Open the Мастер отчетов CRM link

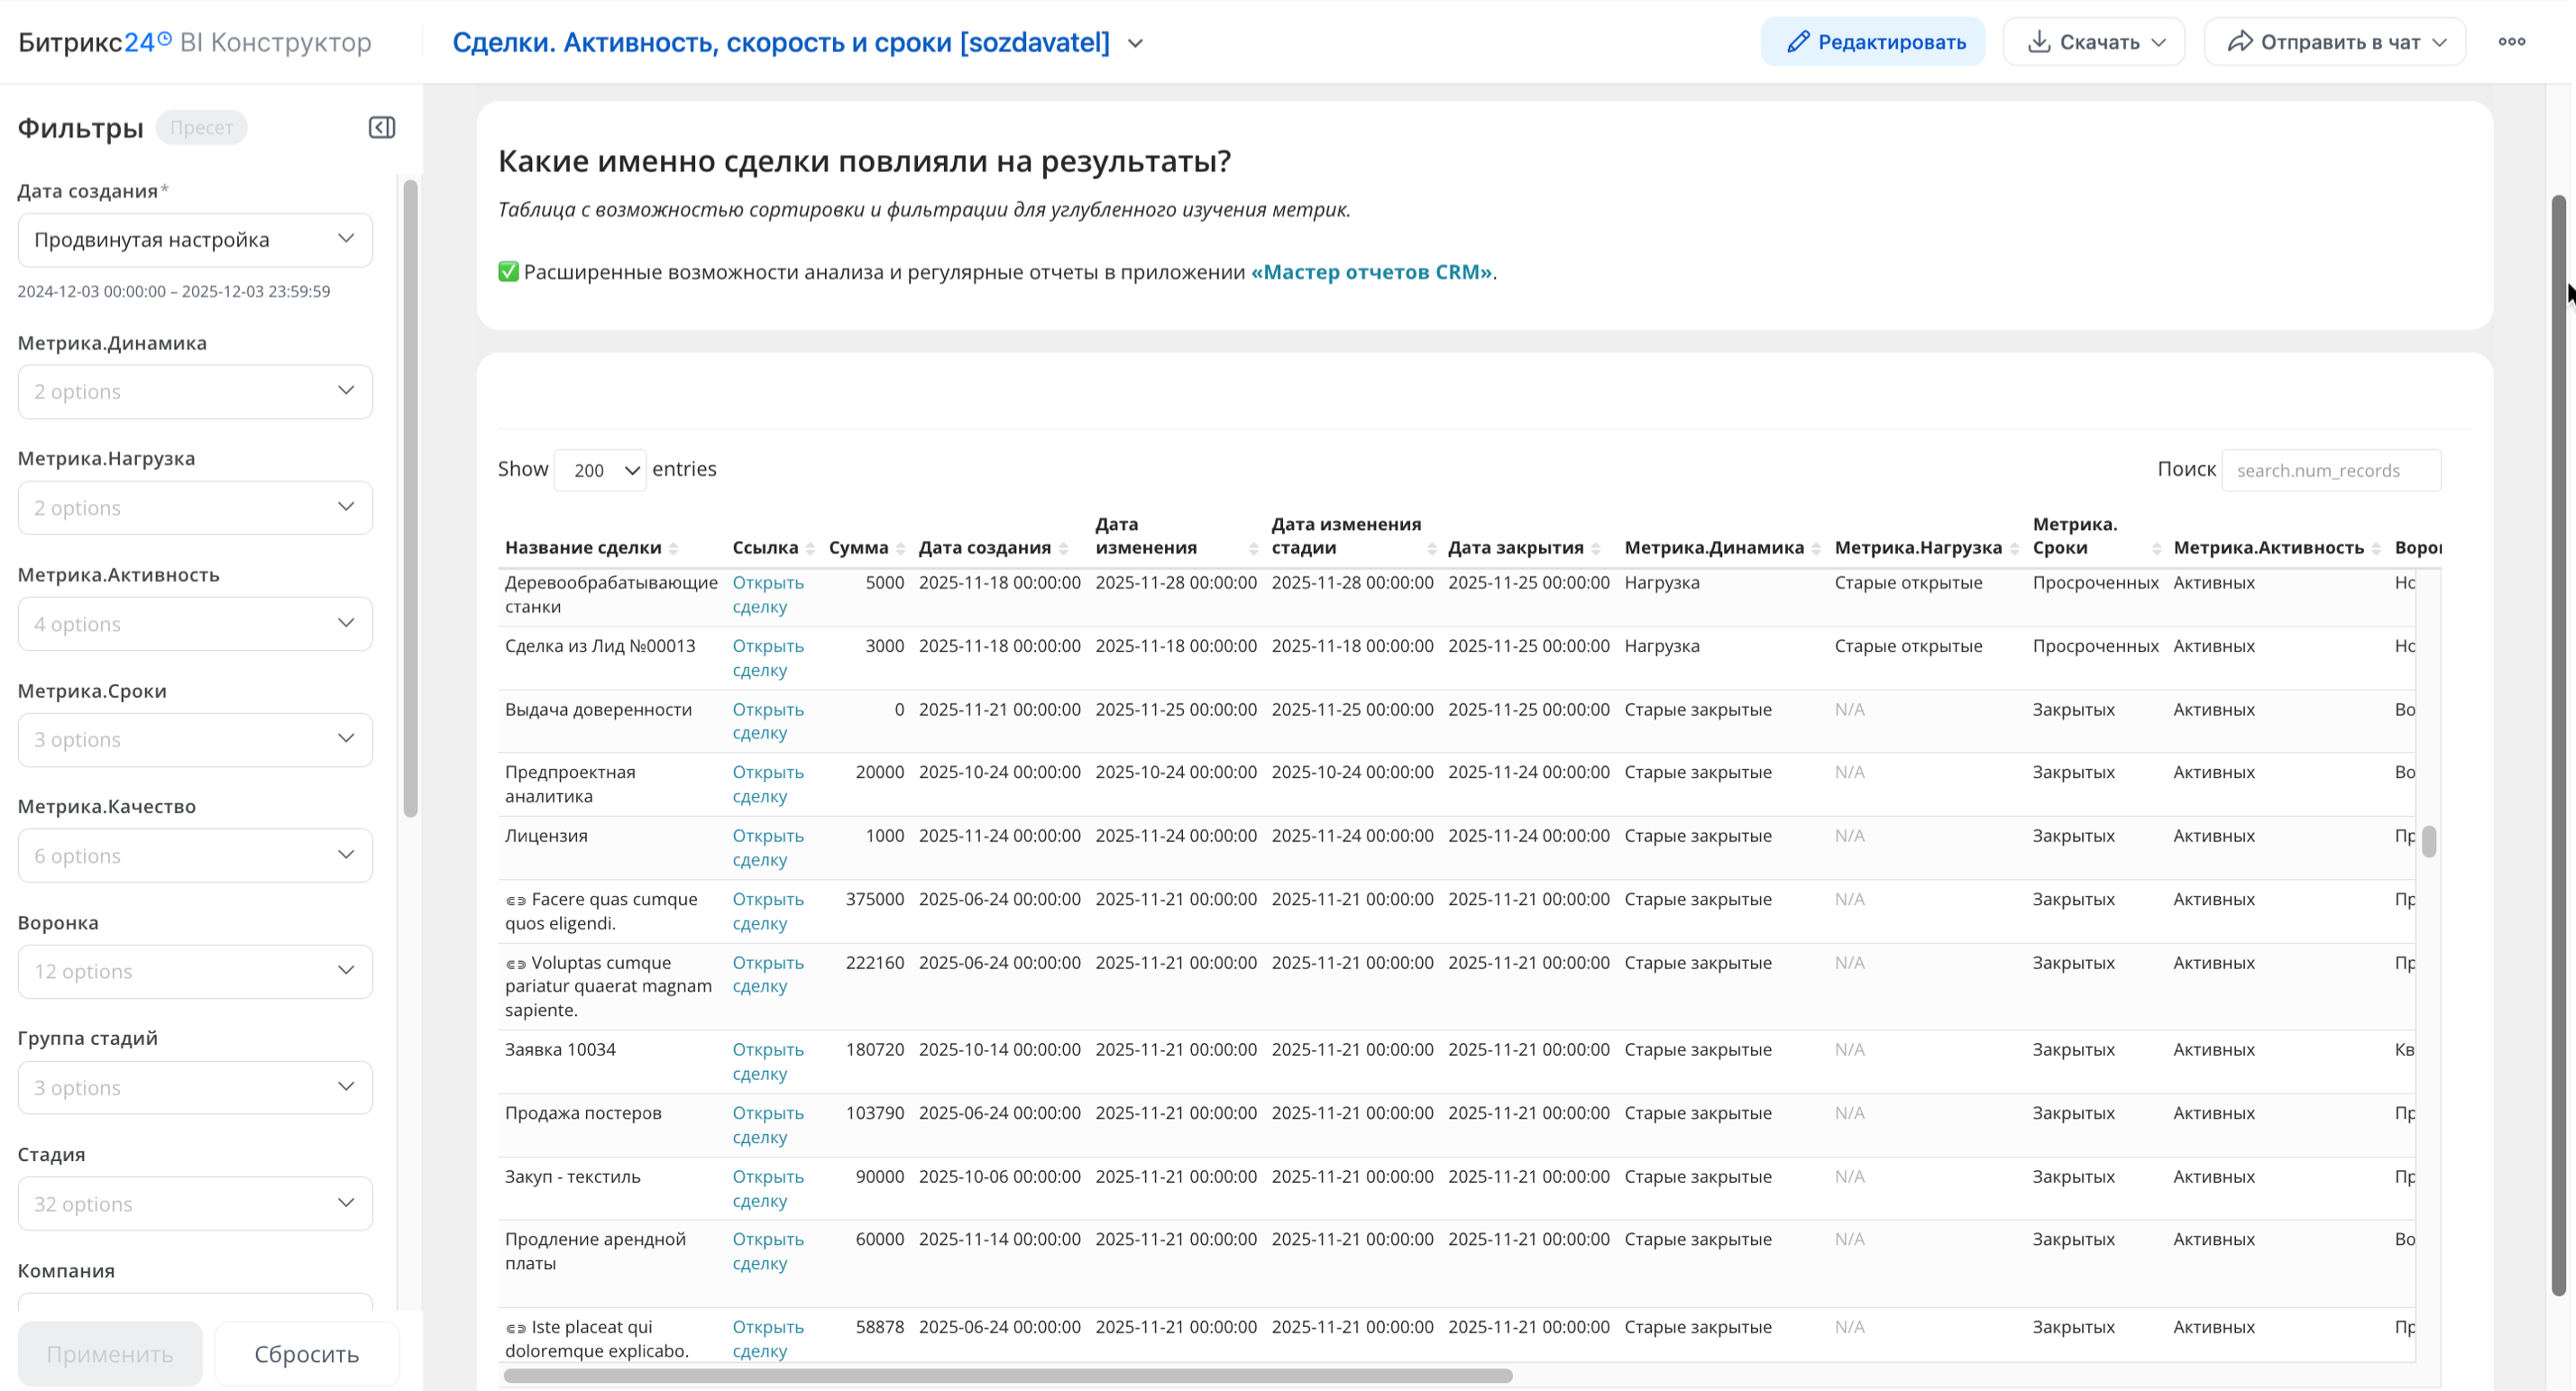pyautogui.click(x=1371, y=272)
